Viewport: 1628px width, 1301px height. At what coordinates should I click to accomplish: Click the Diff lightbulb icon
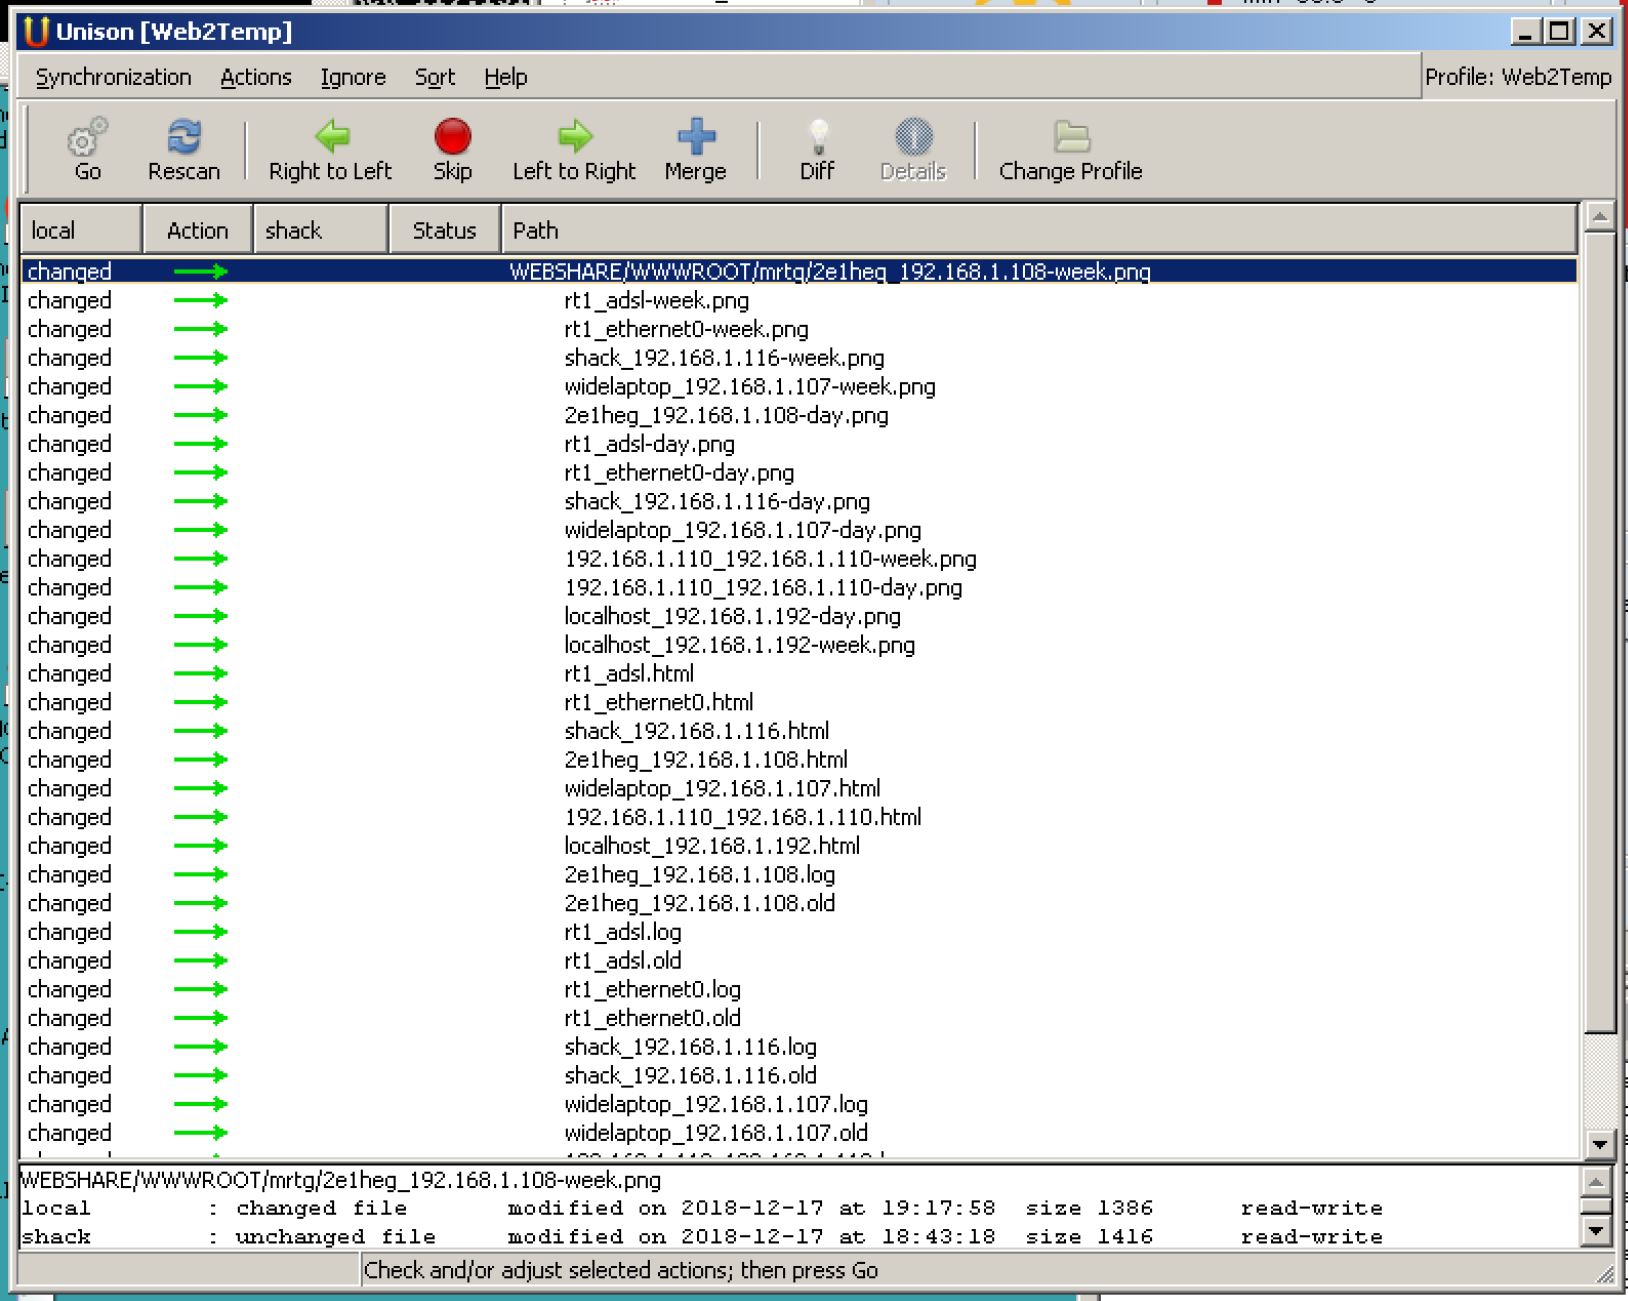[x=818, y=136]
